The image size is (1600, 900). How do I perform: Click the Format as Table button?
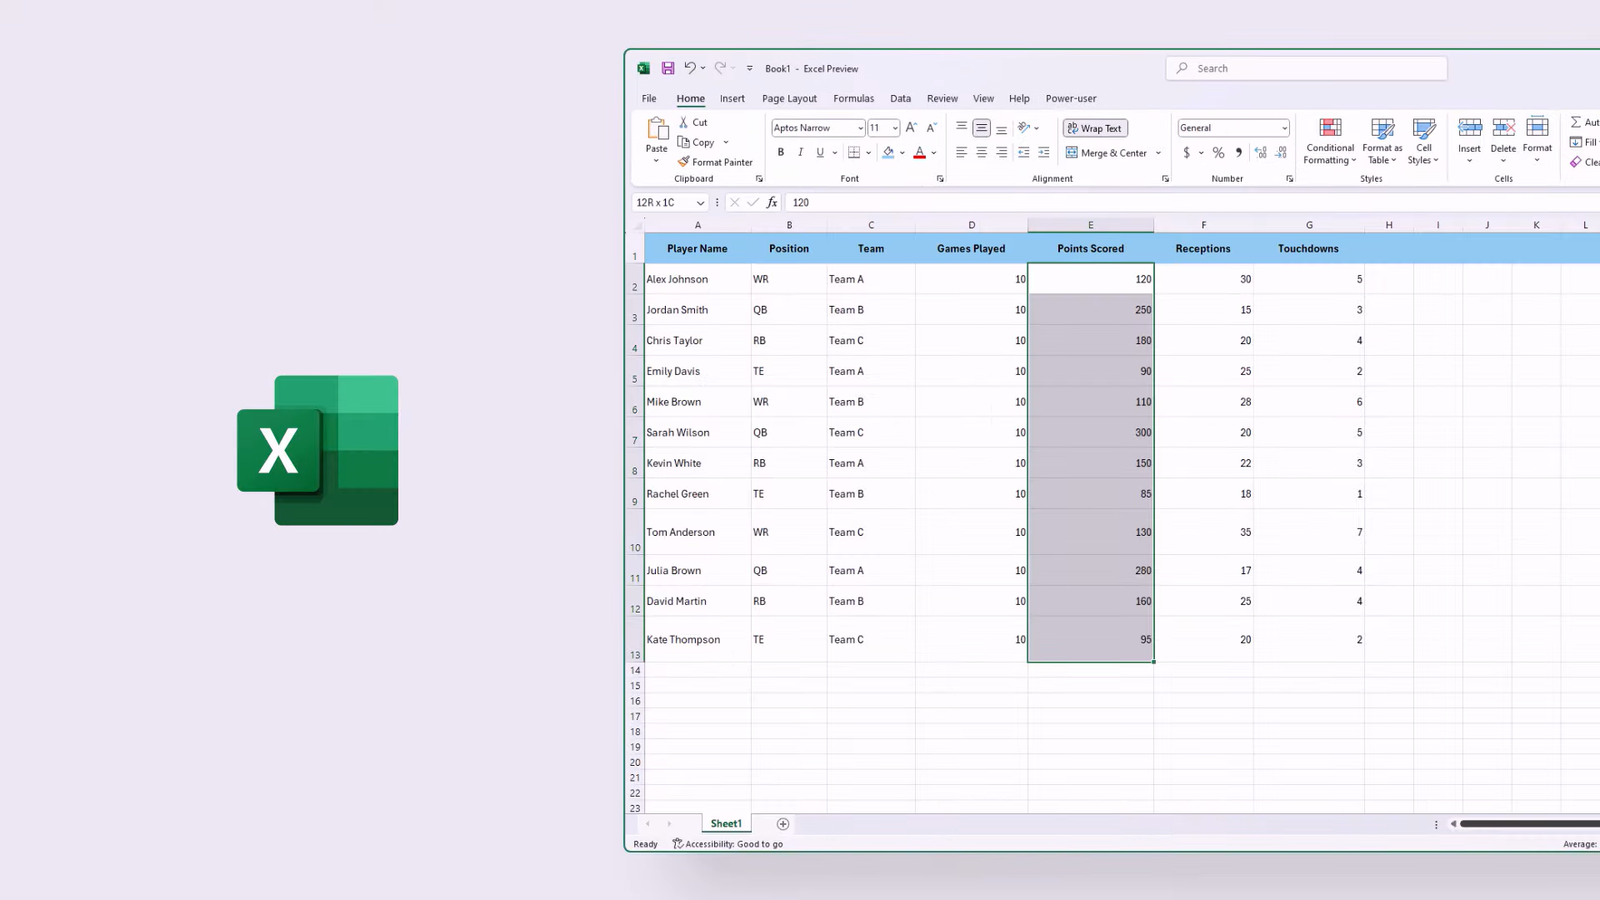click(1382, 142)
